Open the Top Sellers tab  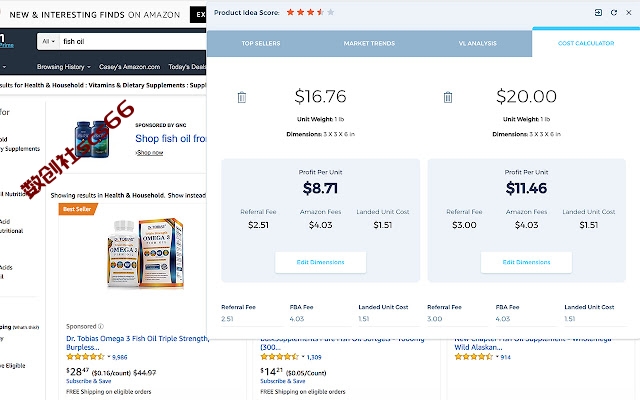click(x=261, y=43)
